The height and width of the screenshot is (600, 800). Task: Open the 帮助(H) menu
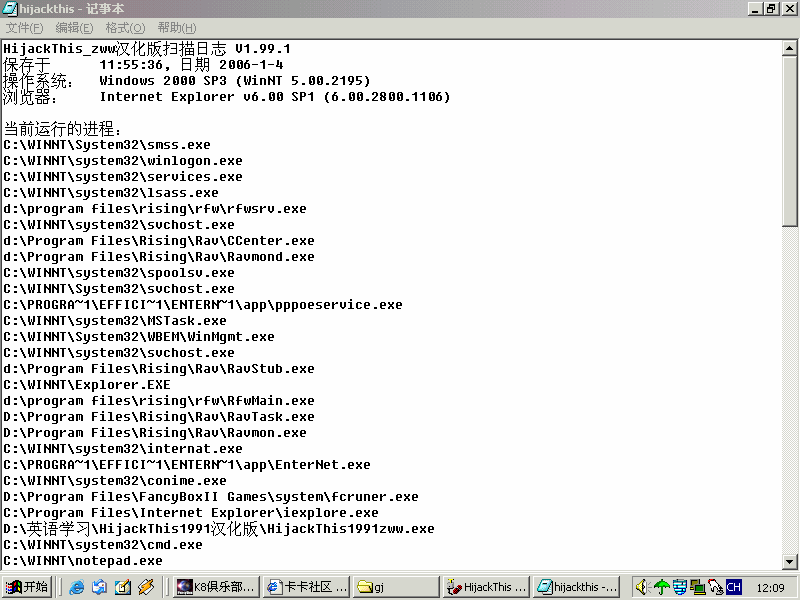(x=177, y=28)
